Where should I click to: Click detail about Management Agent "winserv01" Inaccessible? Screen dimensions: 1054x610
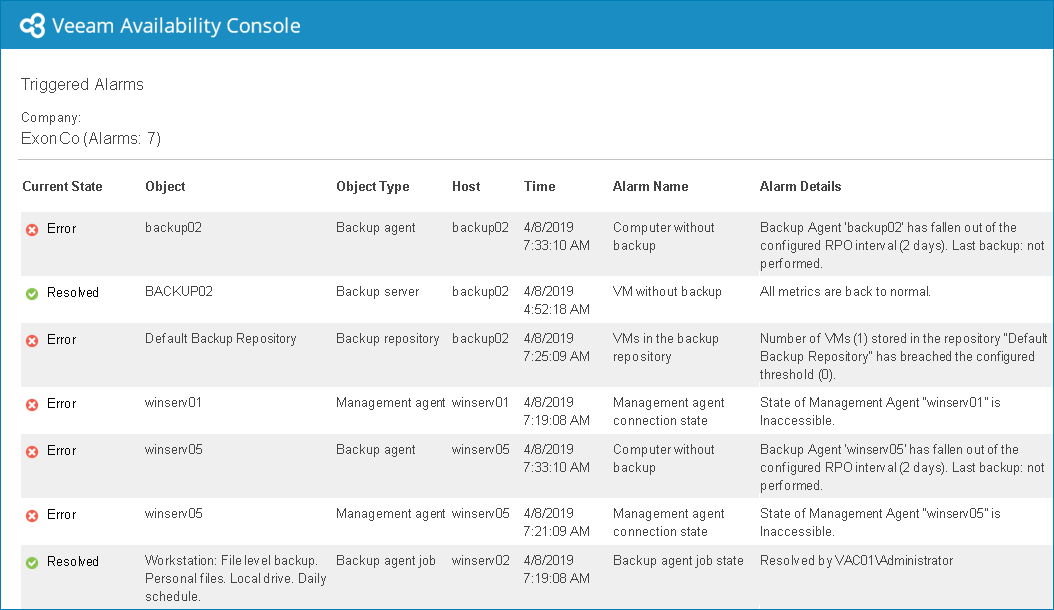pyautogui.click(x=880, y=411)
